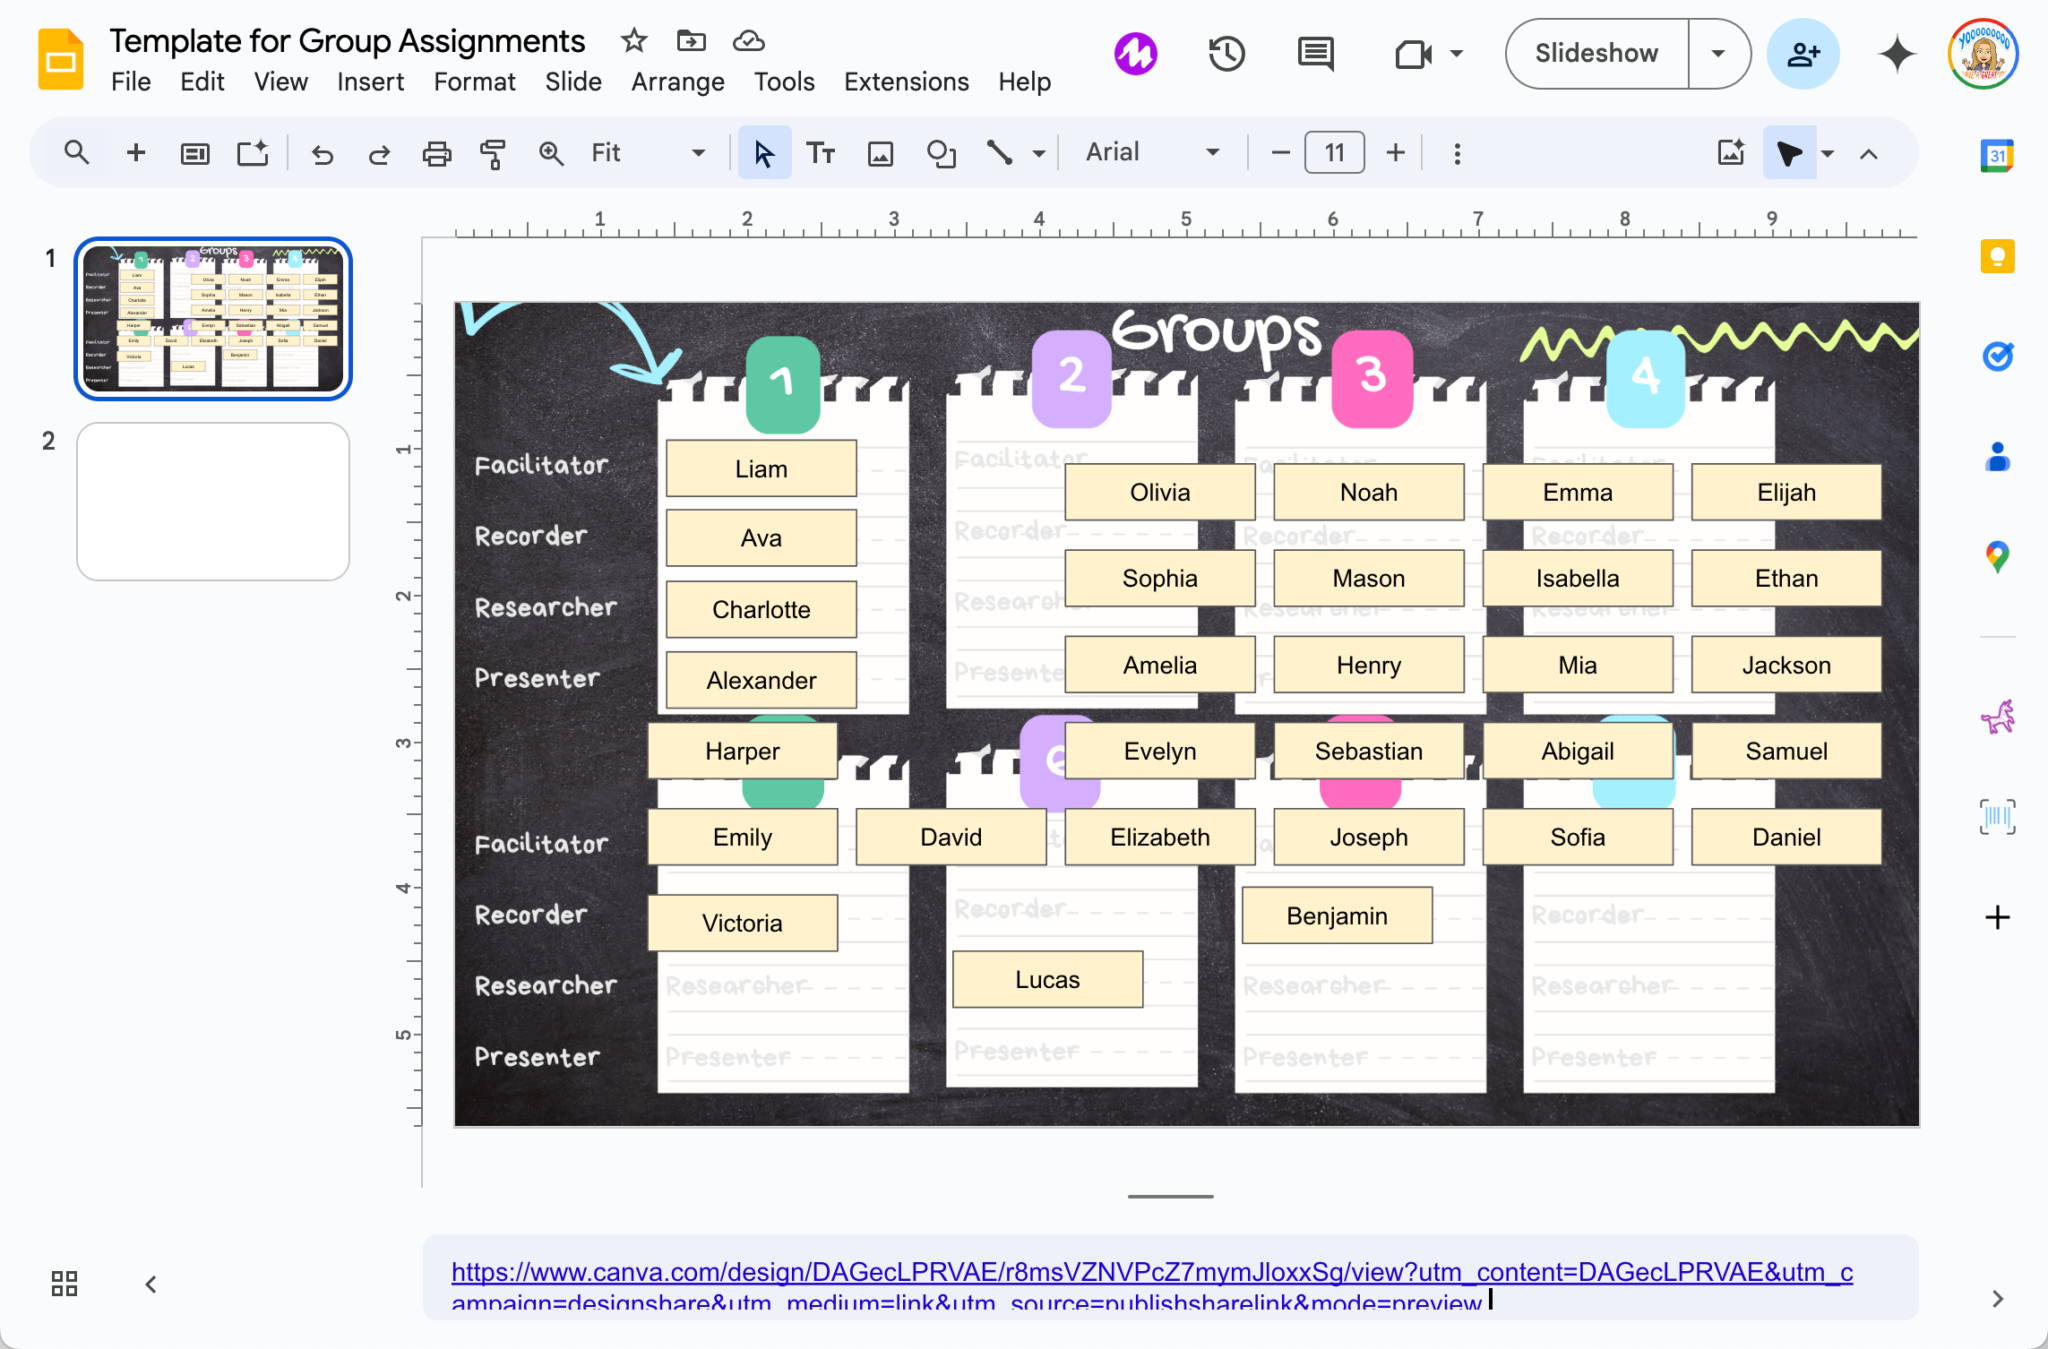Click the Undo arrow

click(321, 154)
